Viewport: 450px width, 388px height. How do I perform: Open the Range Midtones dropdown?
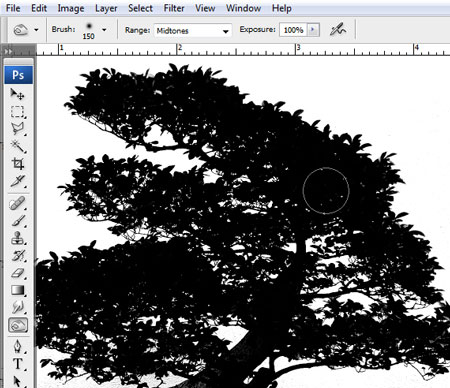193,31
